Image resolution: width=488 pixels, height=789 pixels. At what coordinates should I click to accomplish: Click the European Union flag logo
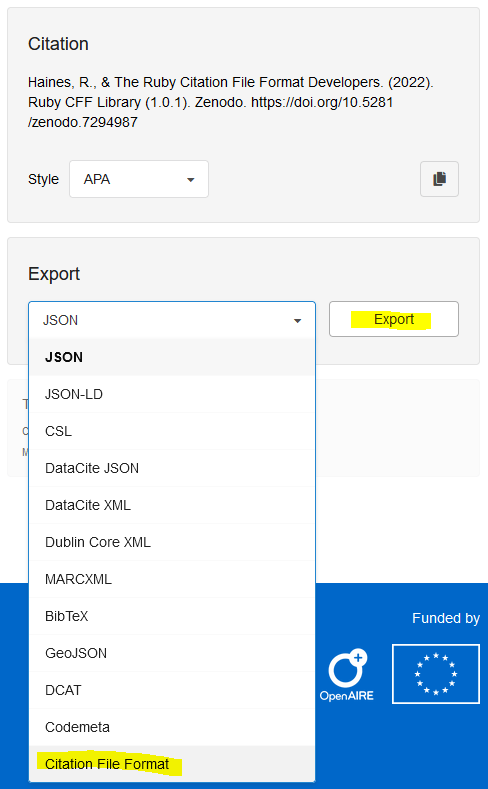(436, 674)
